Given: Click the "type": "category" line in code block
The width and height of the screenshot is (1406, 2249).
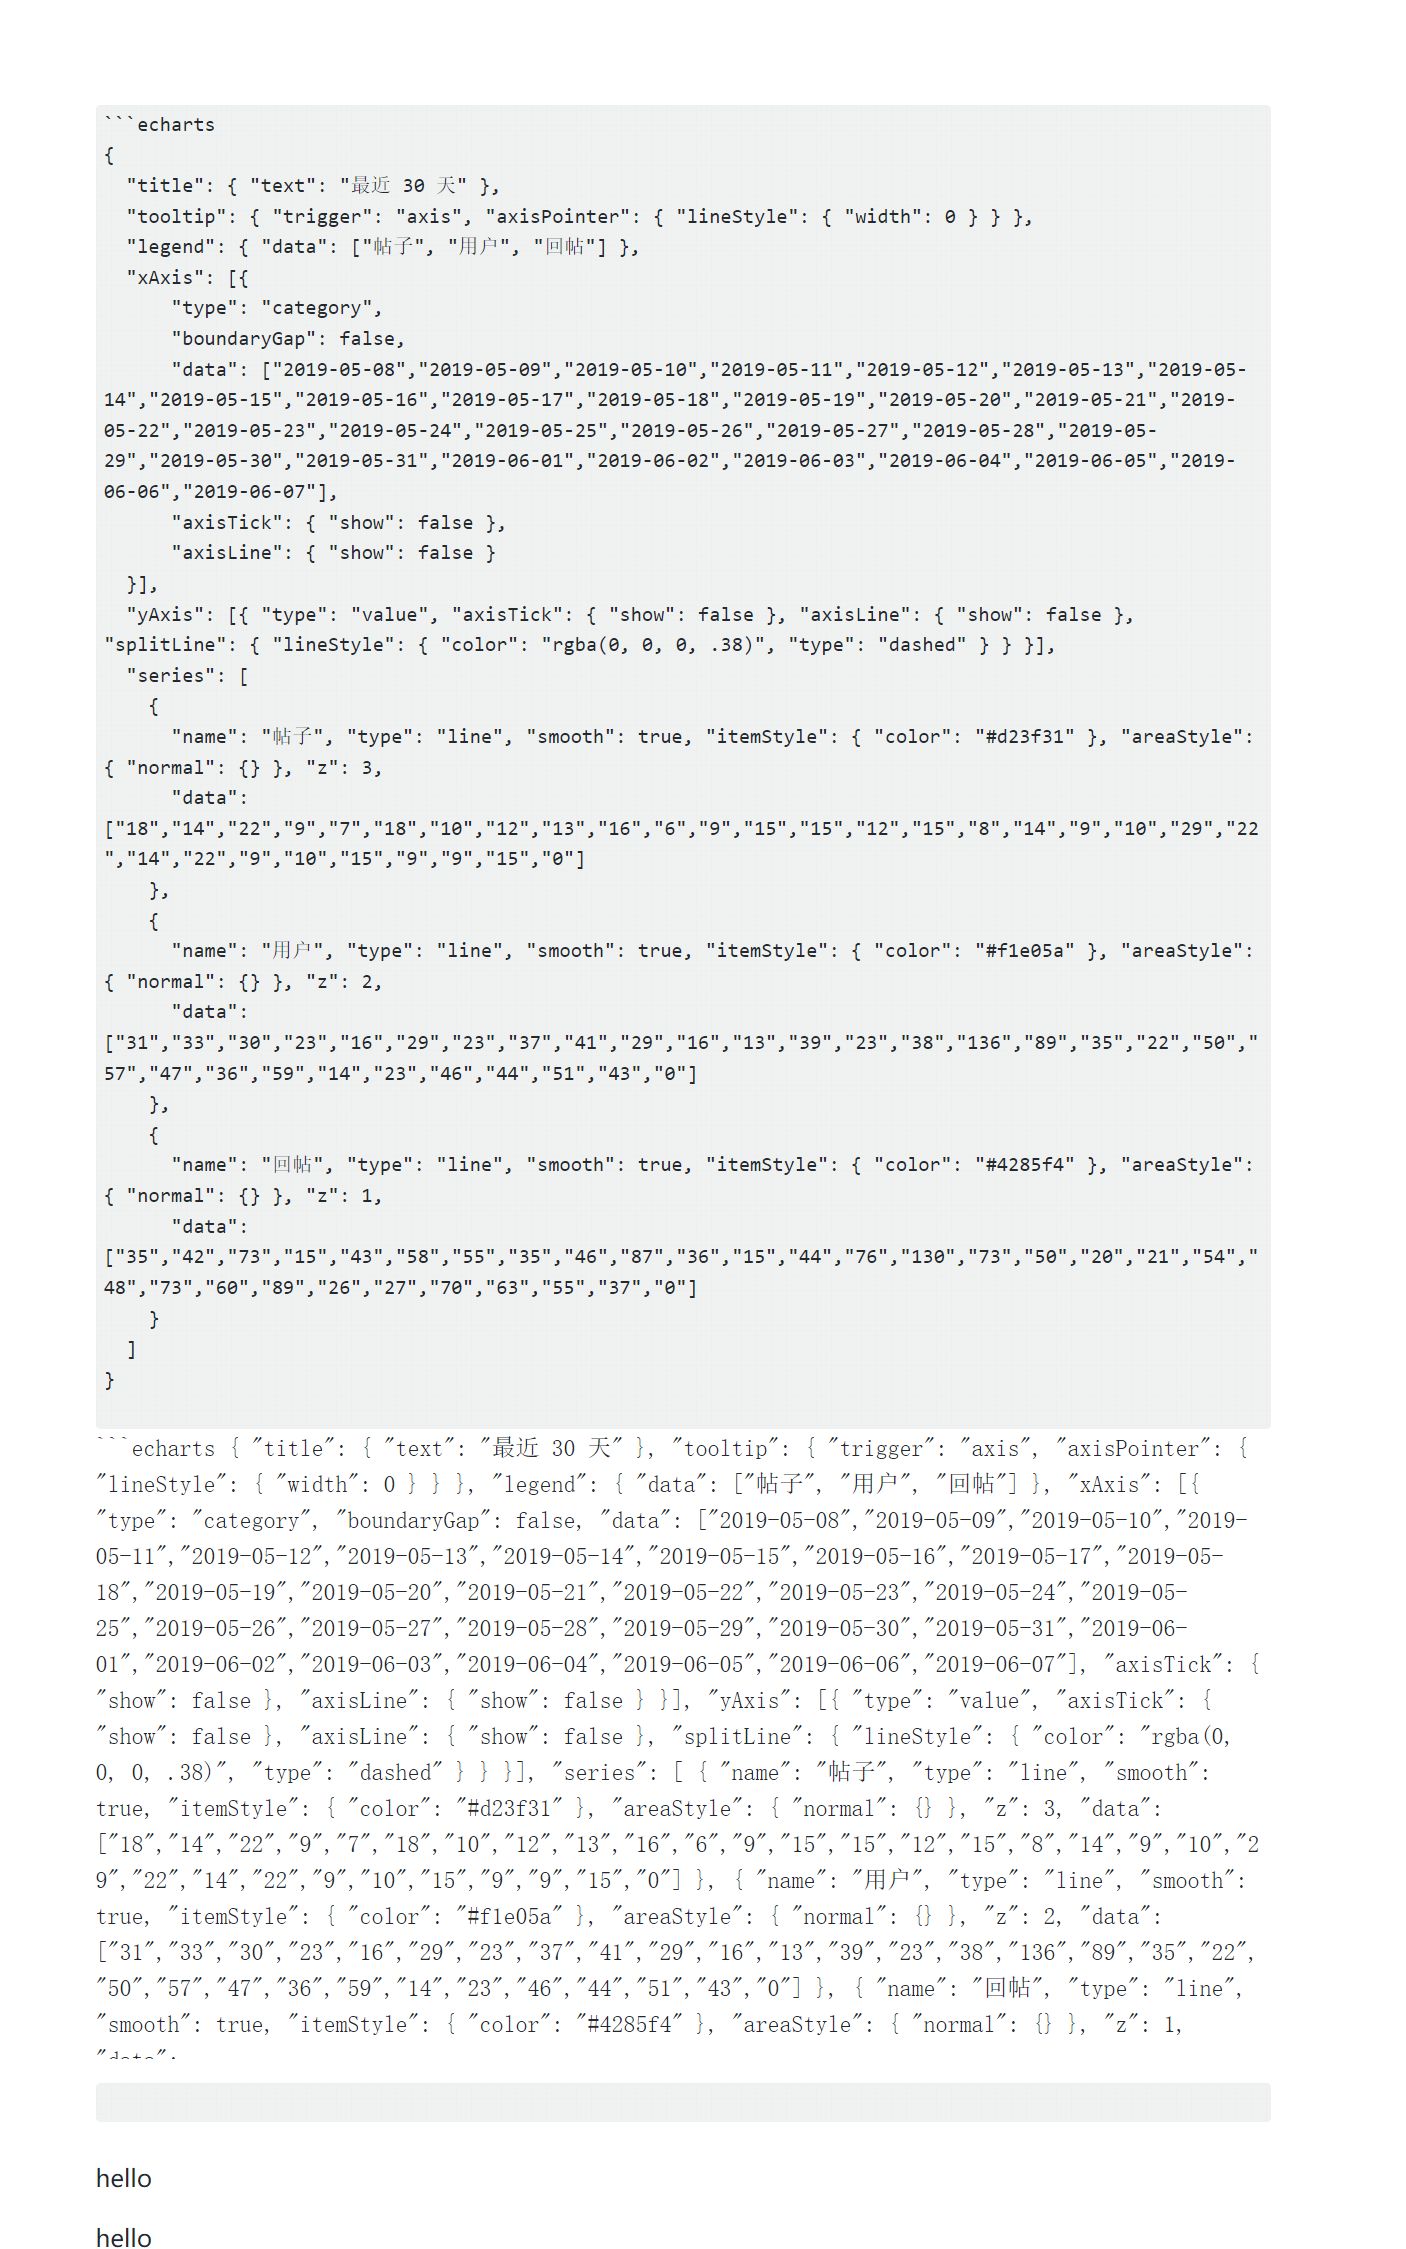Looking at the screenshot, I should [x=276, y=308].
